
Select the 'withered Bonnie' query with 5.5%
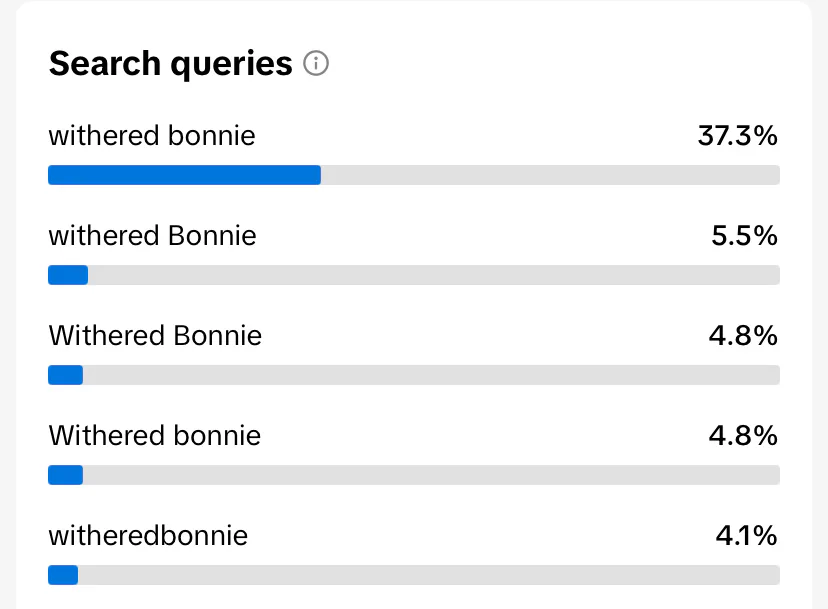(x=152, y=236)
